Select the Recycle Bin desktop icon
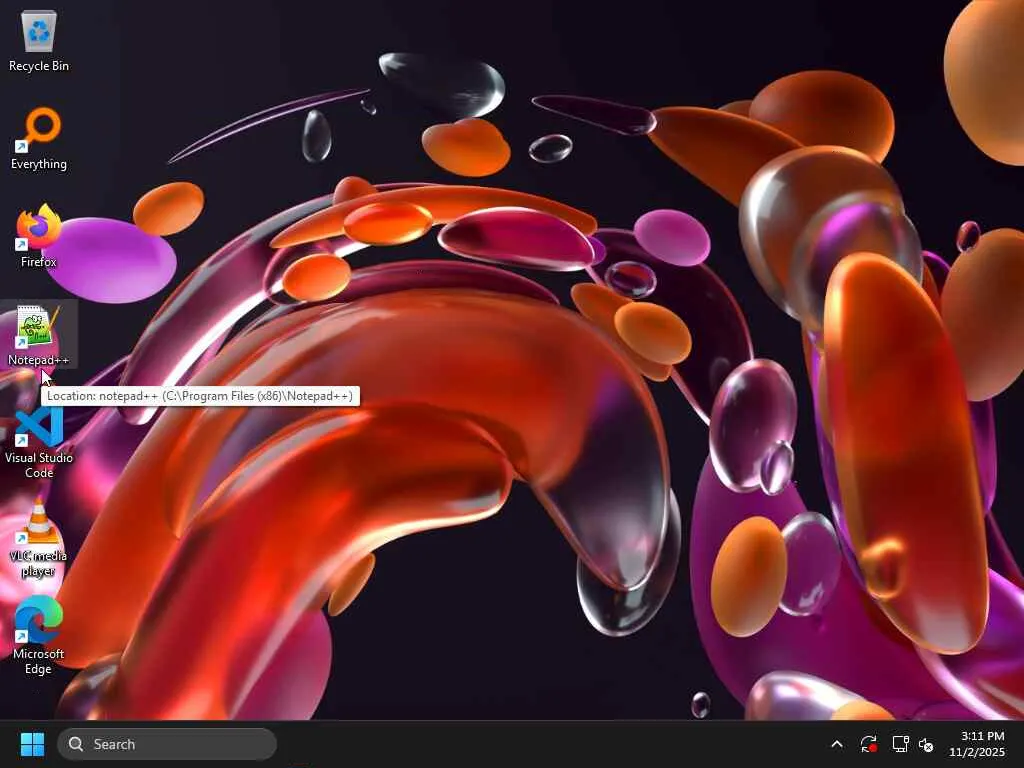 39,41
